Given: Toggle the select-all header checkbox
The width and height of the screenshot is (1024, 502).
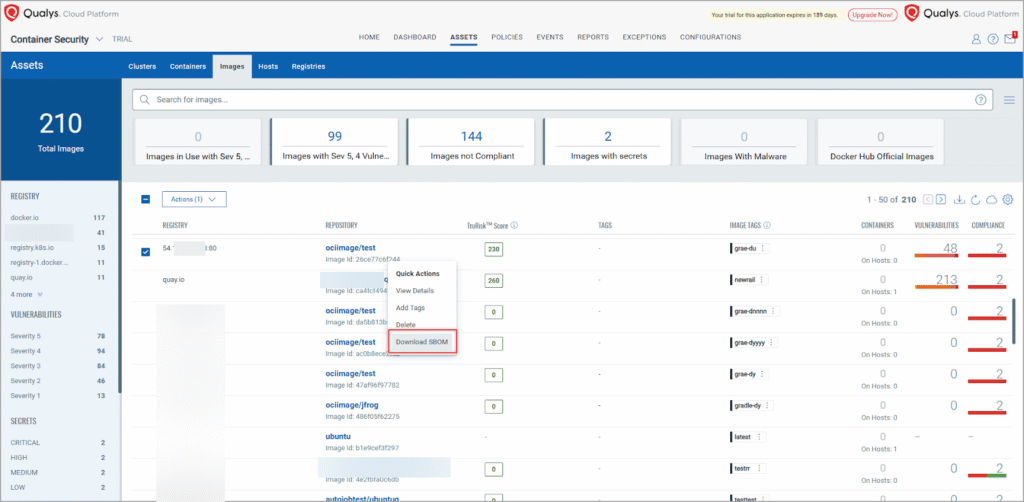Looking at the screenshot, I should [x=146, y=199].
